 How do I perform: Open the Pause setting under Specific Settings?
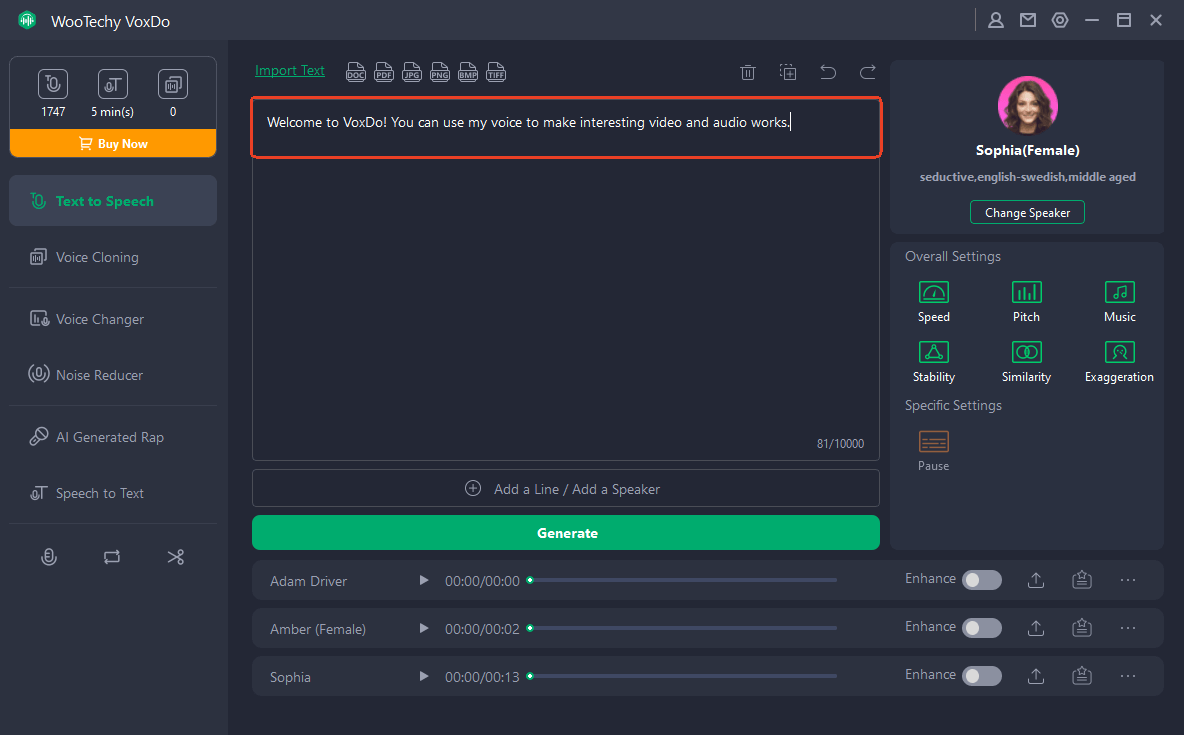(933, 441)
